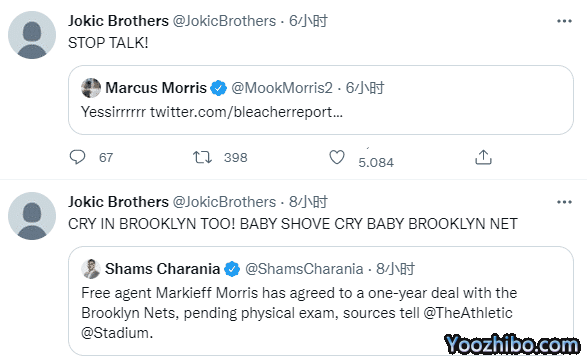Image resolution: width=587 pixels, height=360 pixels.
Task: Click the 8小时 timestamp on second tweet
Action: (x=308, y=202)
